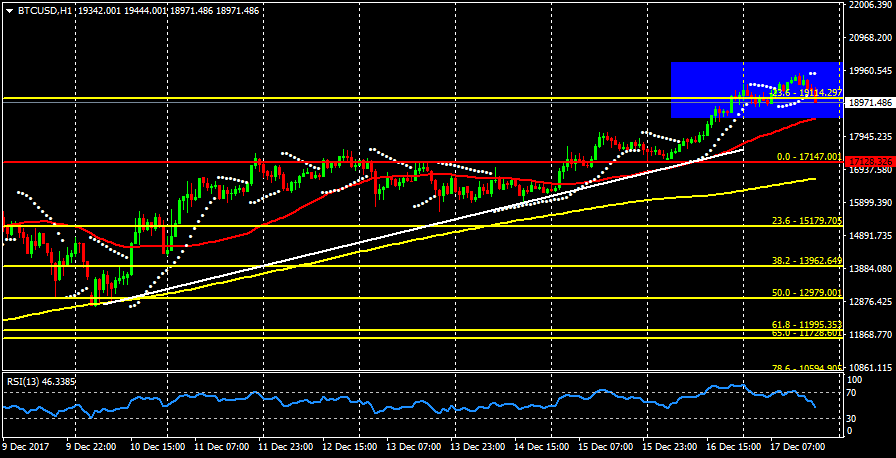The image size is (896, 458).
Task: Click the 30 level on RSI scale
Action: tap(851, 418)
